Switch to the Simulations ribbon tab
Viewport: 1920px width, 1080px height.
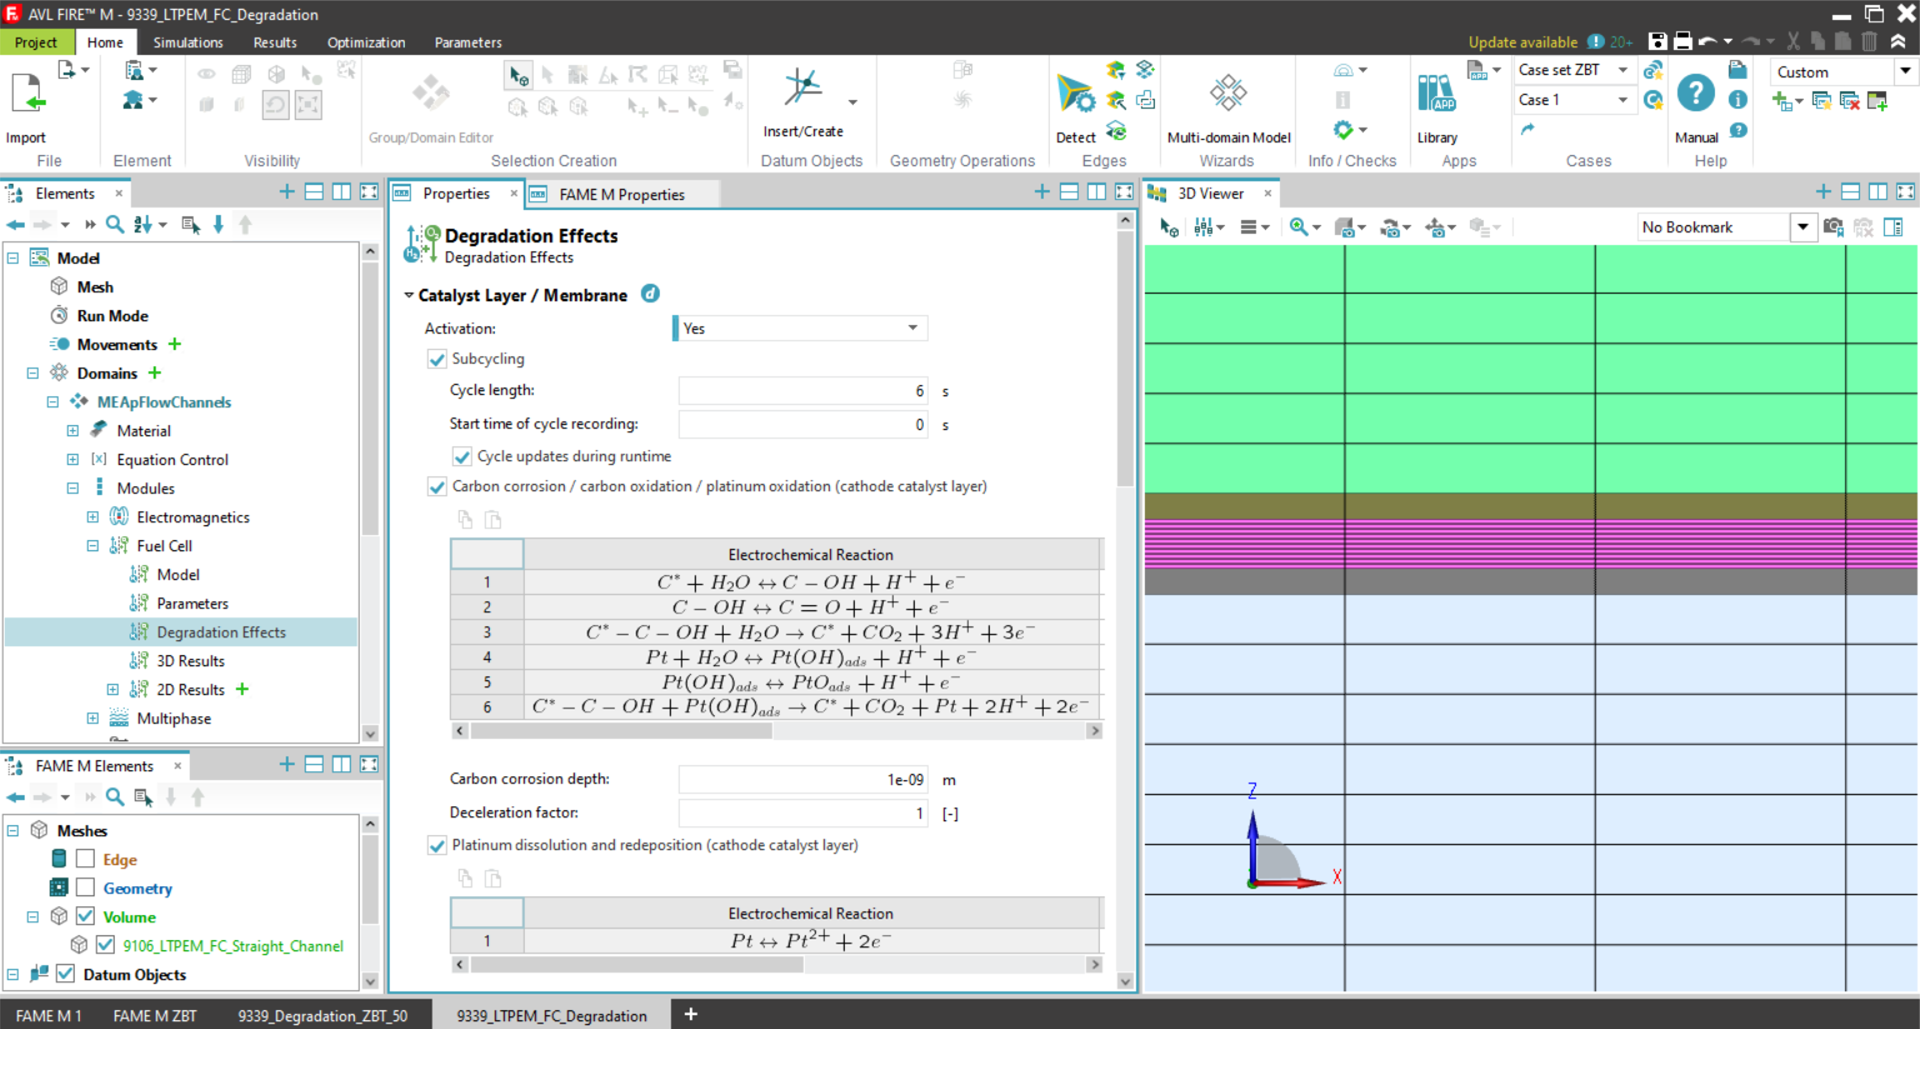(188, 42)
